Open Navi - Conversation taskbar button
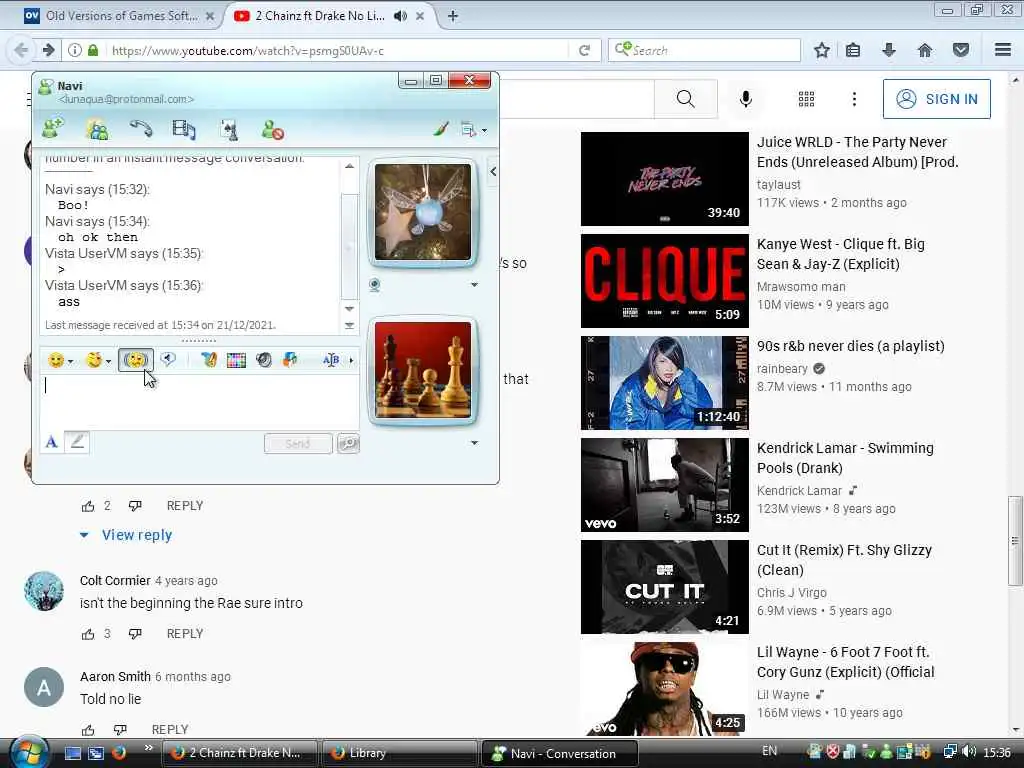The height and width of the screenshot is (768, 1024). 559,754
